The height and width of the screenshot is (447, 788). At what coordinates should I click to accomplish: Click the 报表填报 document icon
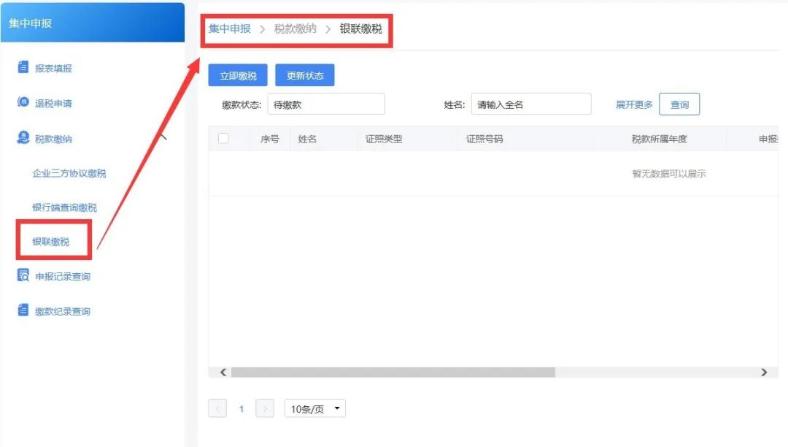(23, 67)
